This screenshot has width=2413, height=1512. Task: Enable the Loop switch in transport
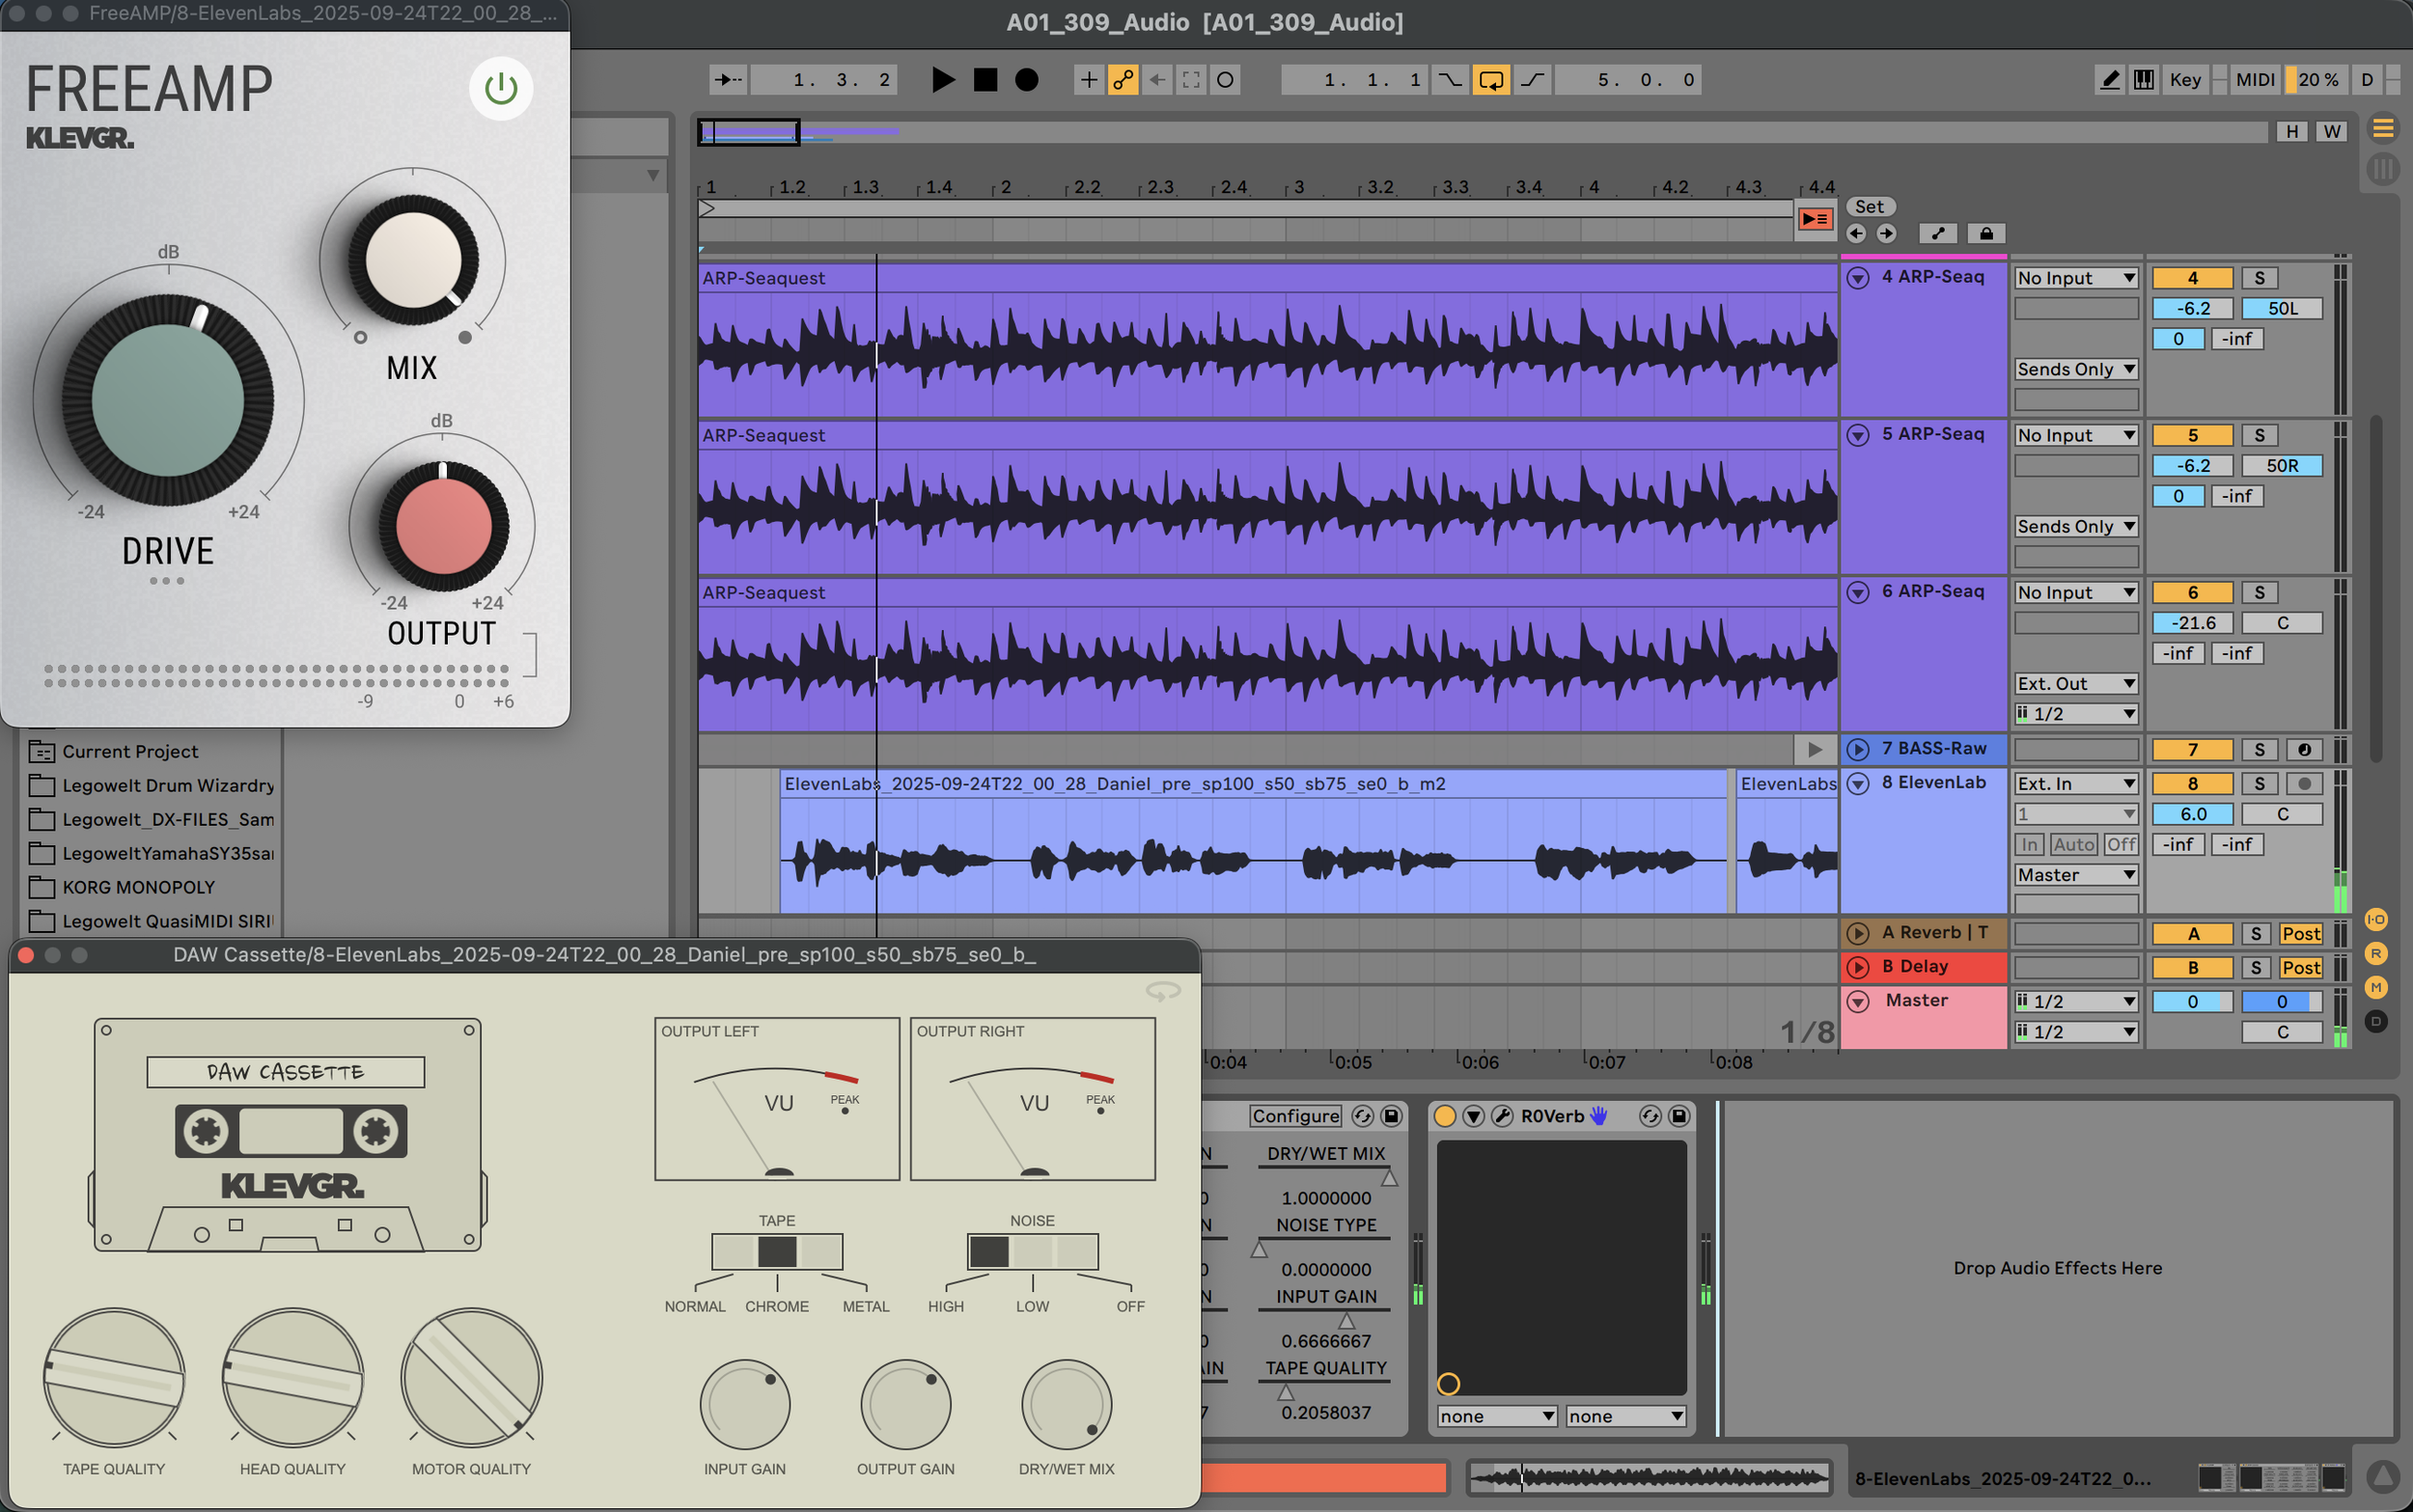[1490, 80]
